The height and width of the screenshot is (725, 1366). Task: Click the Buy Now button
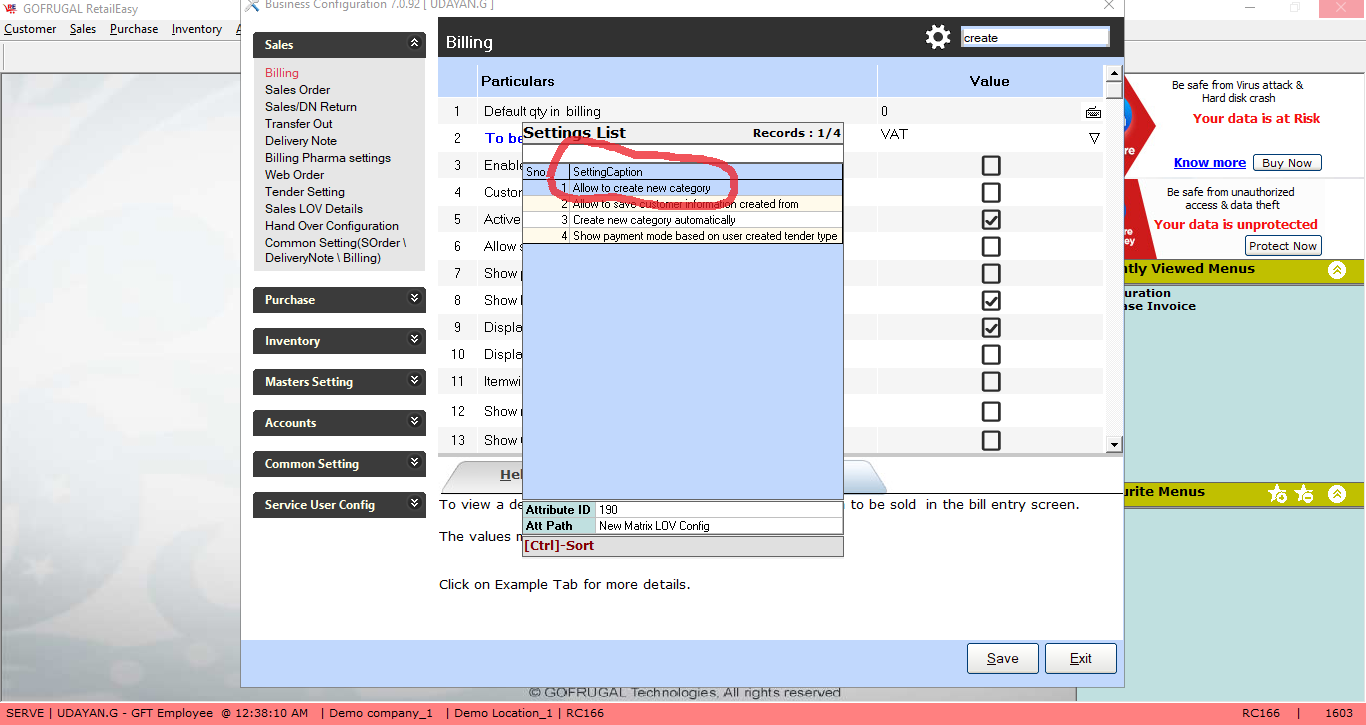tap(1287, 163)
